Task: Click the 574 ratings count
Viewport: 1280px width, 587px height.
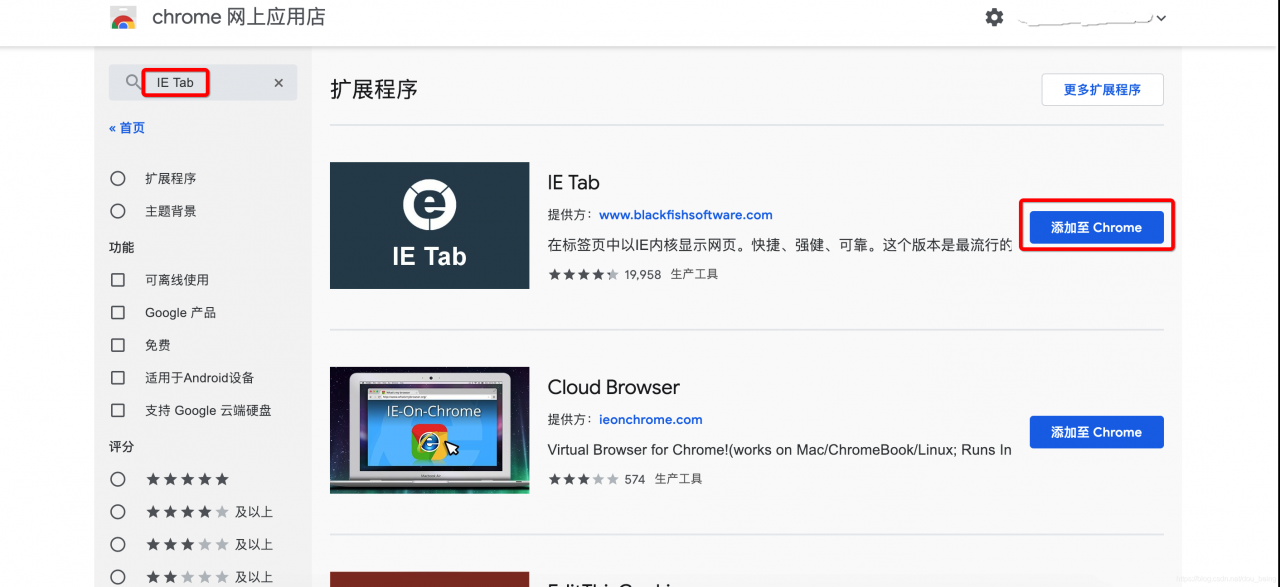Action: (x=635, y=479)
